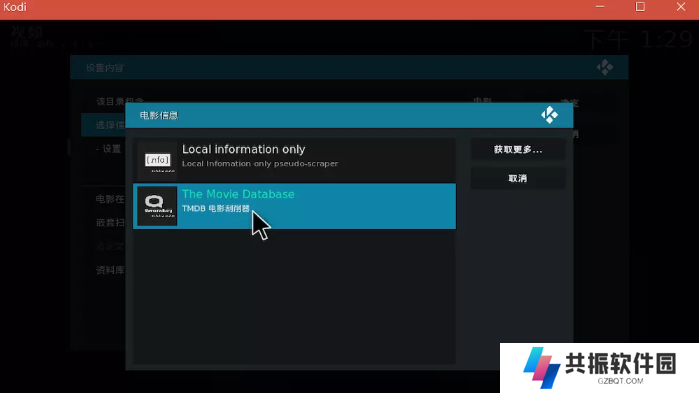Click the .nfo icon for Local information
This screenshot has height=393, width=700.
(x=157, y=161)
